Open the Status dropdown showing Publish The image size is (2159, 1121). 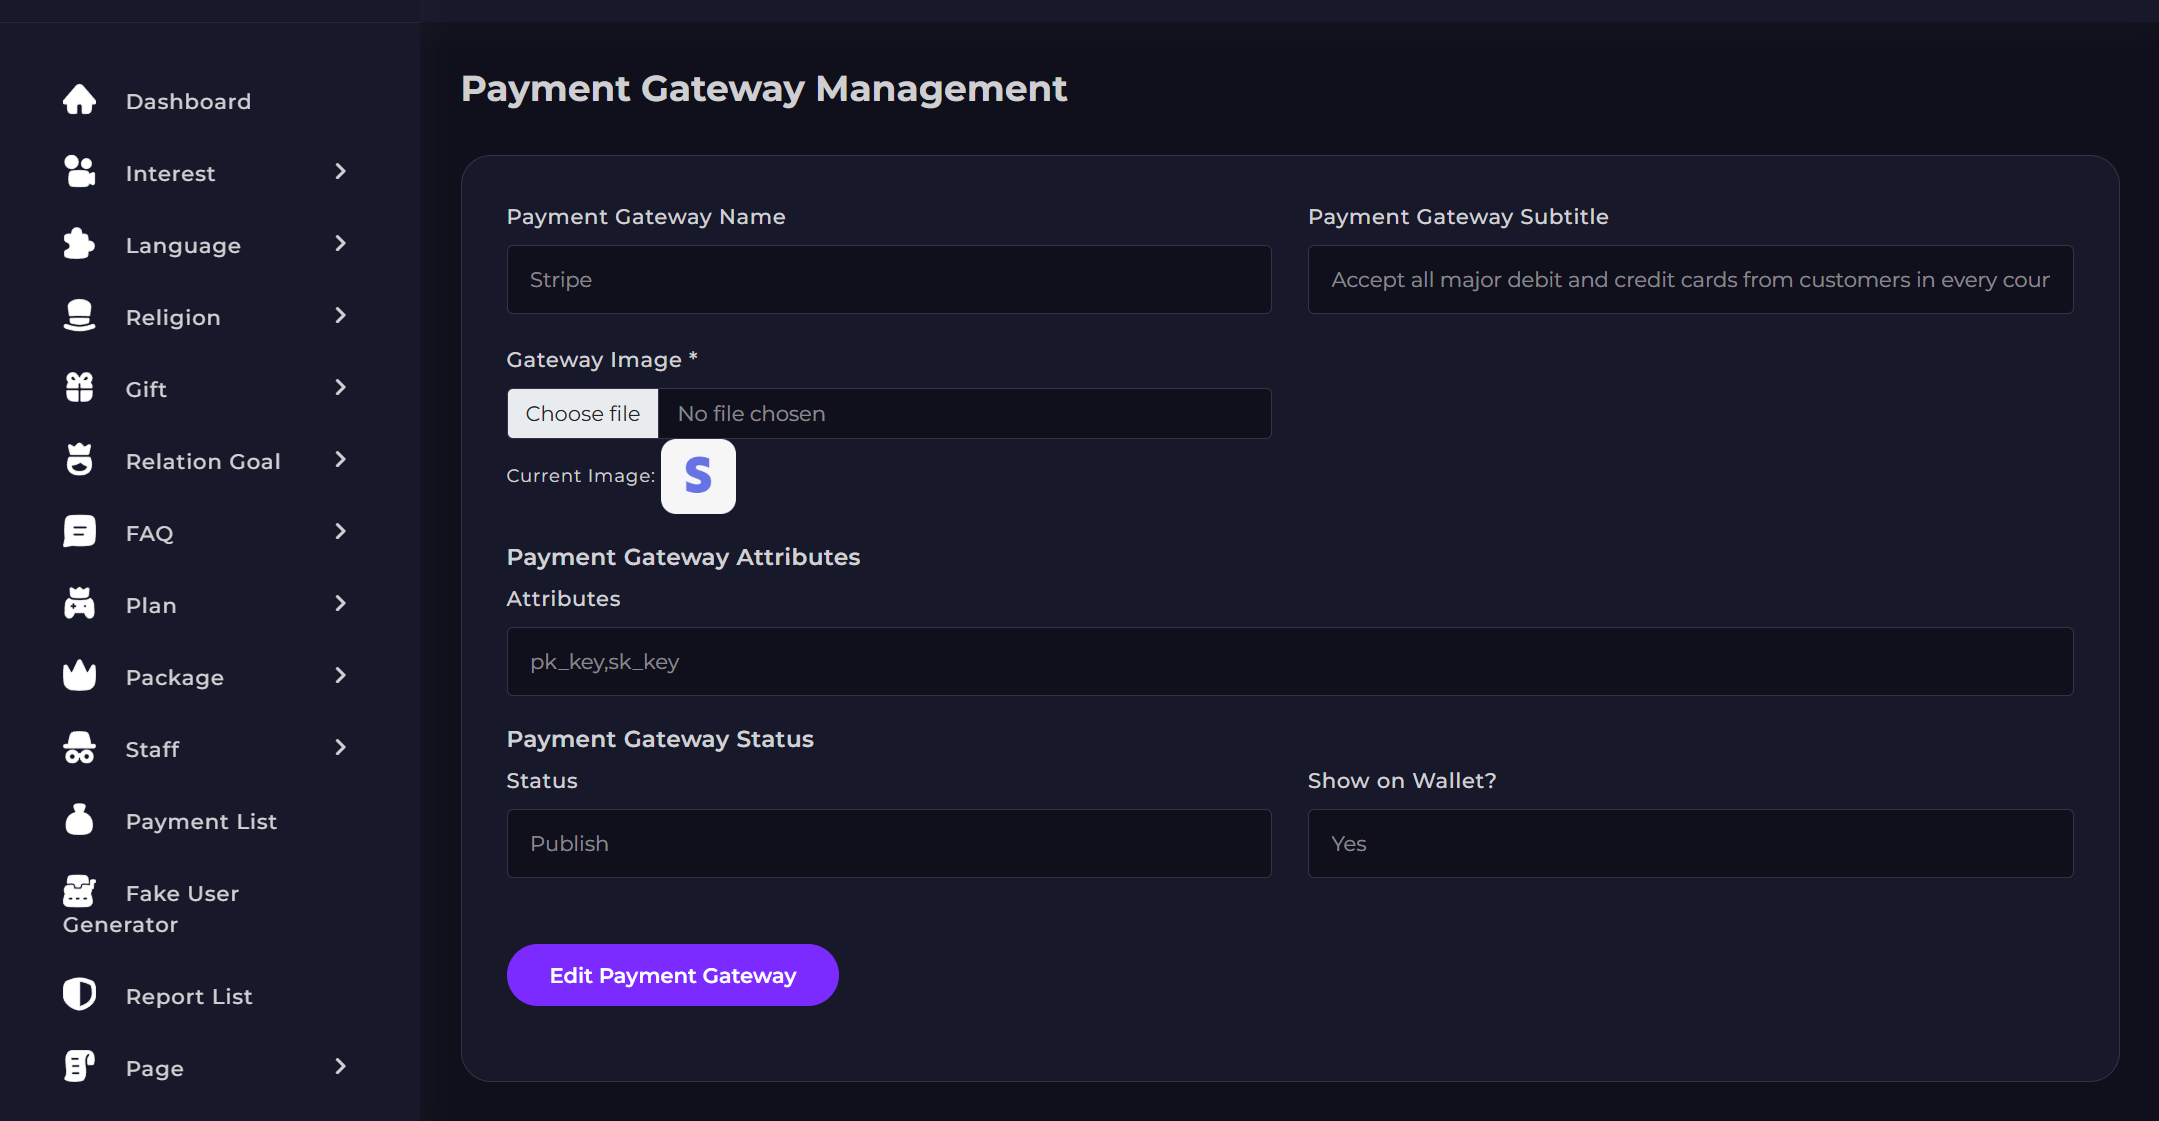[x=889, y=843]
